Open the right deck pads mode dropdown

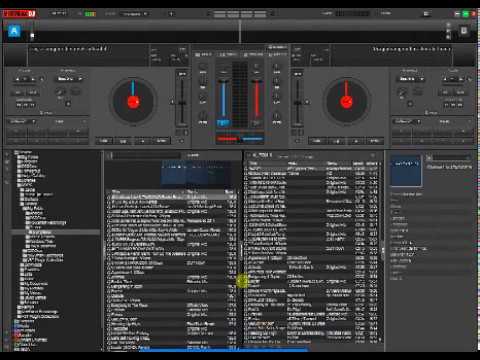point(406,122)
